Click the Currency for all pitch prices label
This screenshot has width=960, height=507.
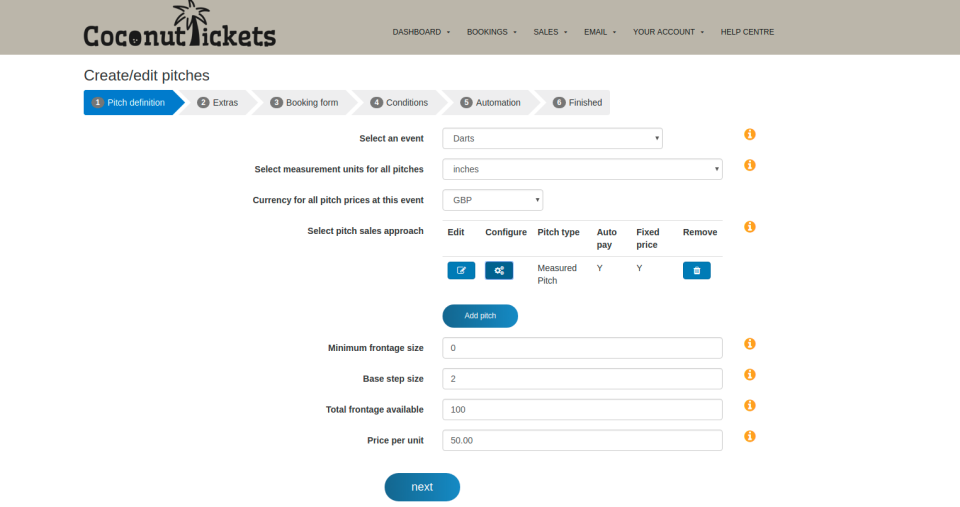pyautogui.click(x=338, y=200)
